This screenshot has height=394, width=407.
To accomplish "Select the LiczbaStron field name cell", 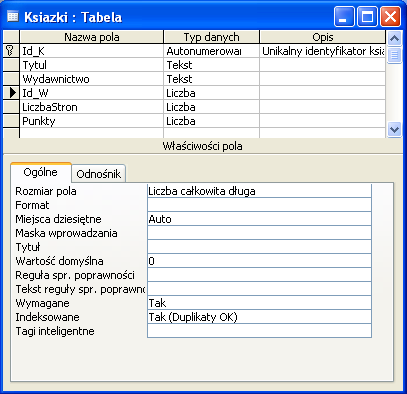I will (92, 107).
